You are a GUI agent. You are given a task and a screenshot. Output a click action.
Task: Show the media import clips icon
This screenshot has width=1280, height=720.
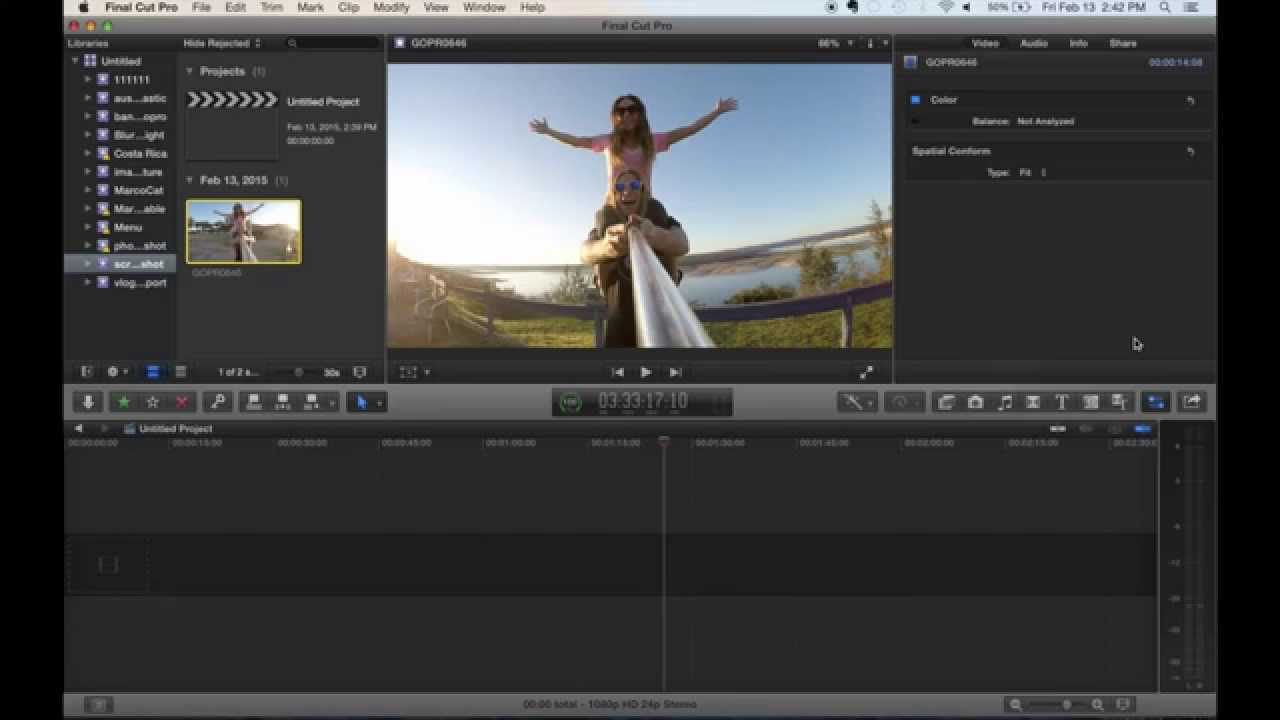point(946,402)
